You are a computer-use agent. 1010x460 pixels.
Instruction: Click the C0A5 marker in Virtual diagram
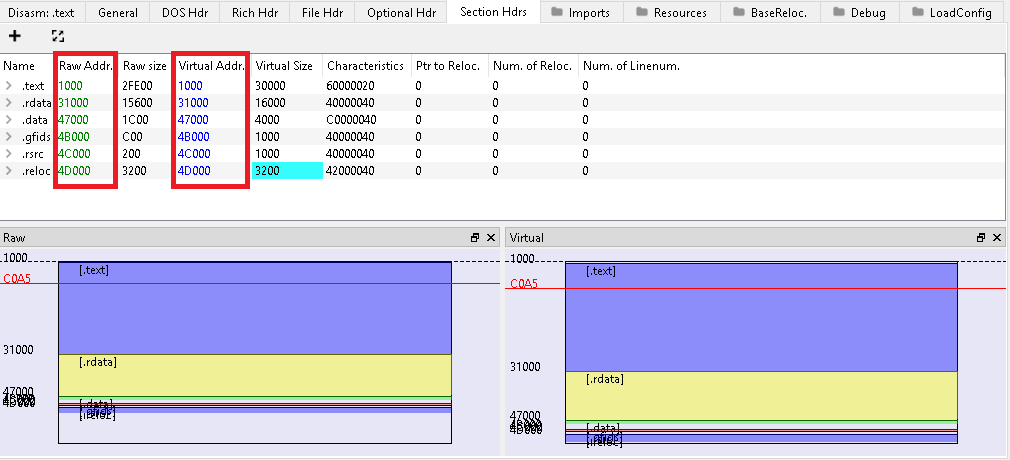[524, 284]
